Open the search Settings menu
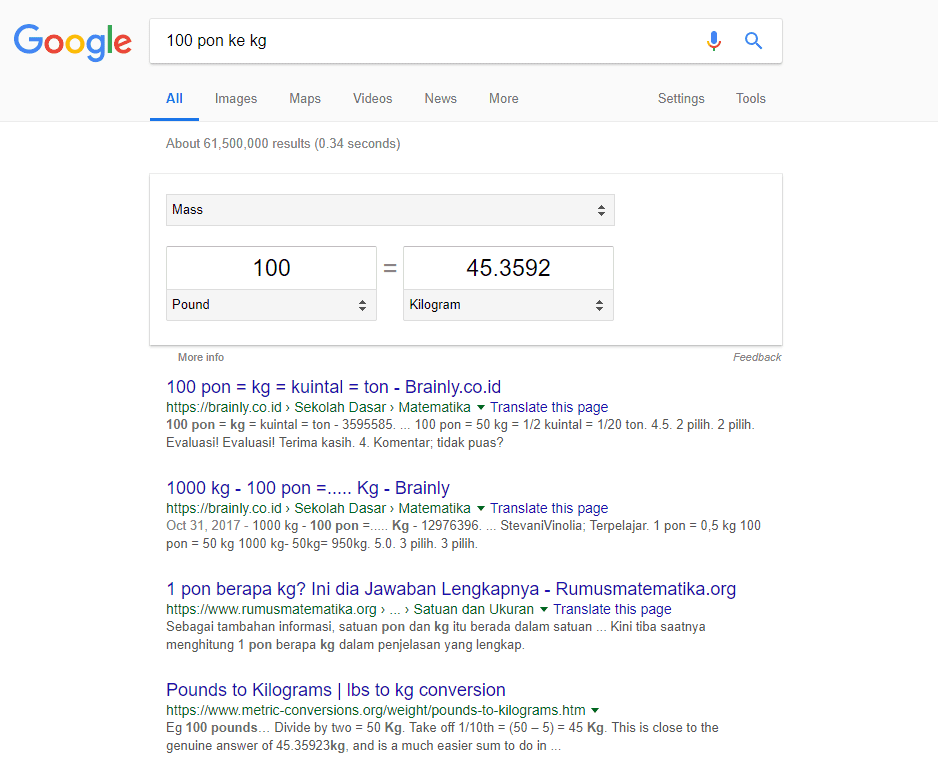 coord(681,99)
